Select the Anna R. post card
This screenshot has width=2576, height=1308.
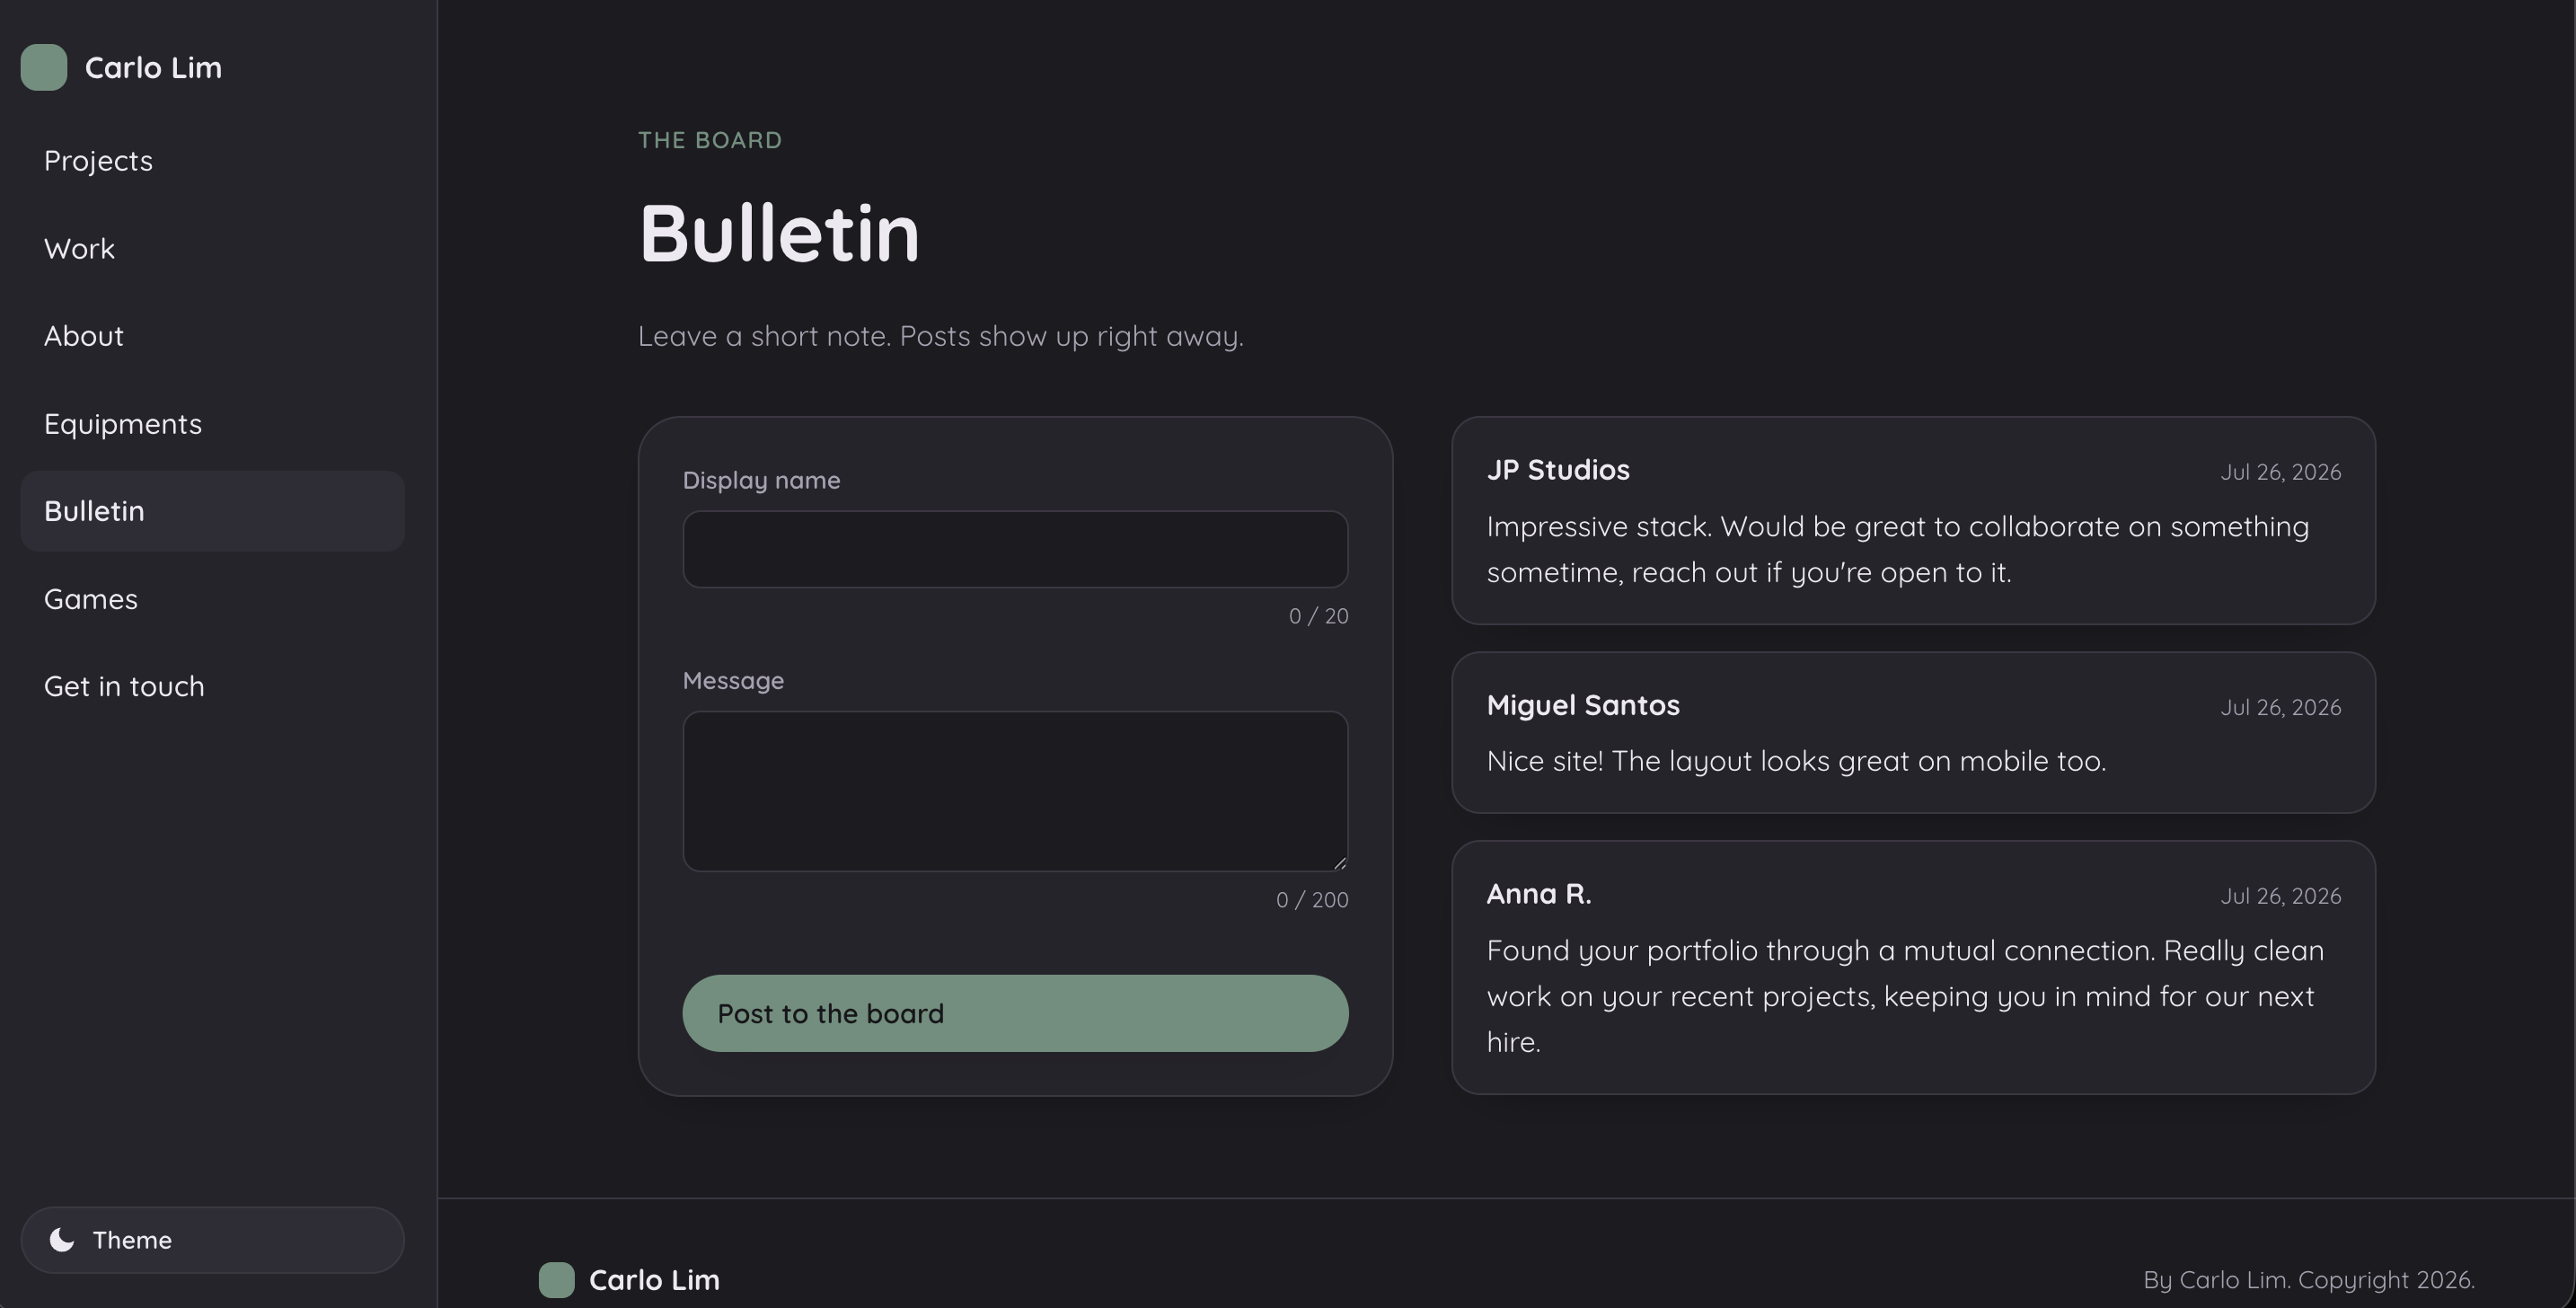tap(1913, 967)
